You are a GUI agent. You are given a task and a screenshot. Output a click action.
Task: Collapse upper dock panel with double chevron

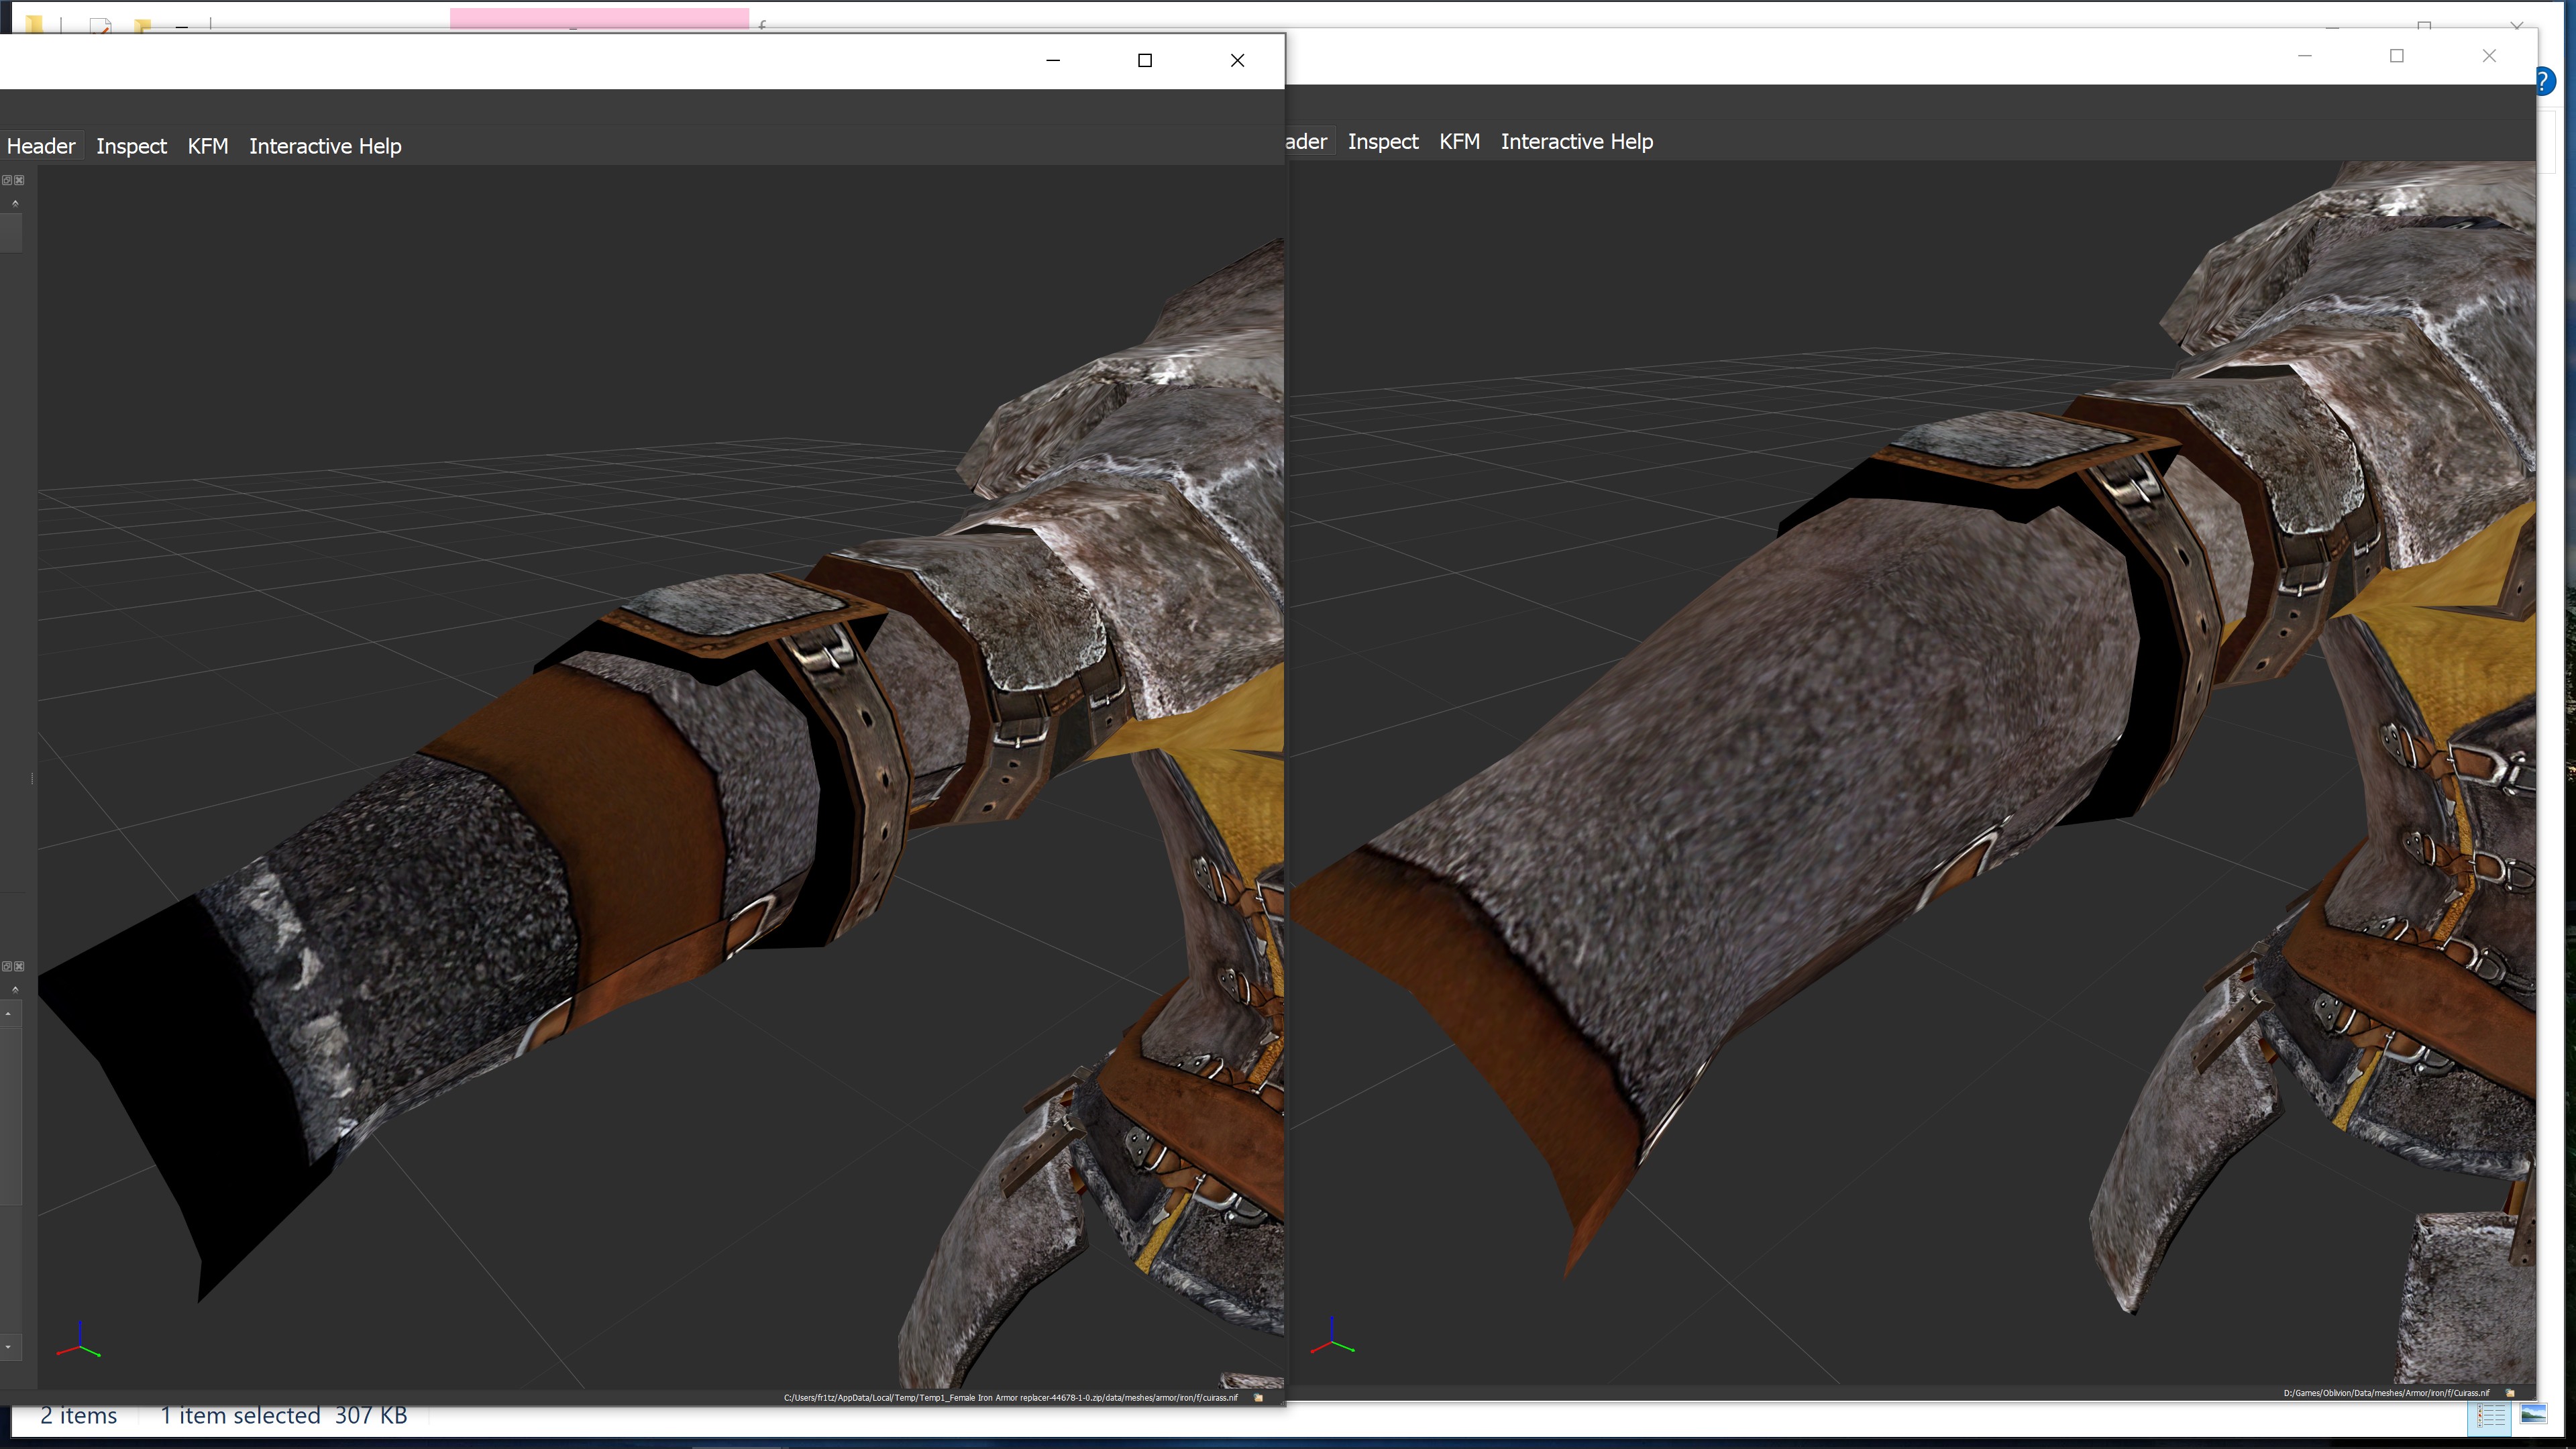point(15,203)
